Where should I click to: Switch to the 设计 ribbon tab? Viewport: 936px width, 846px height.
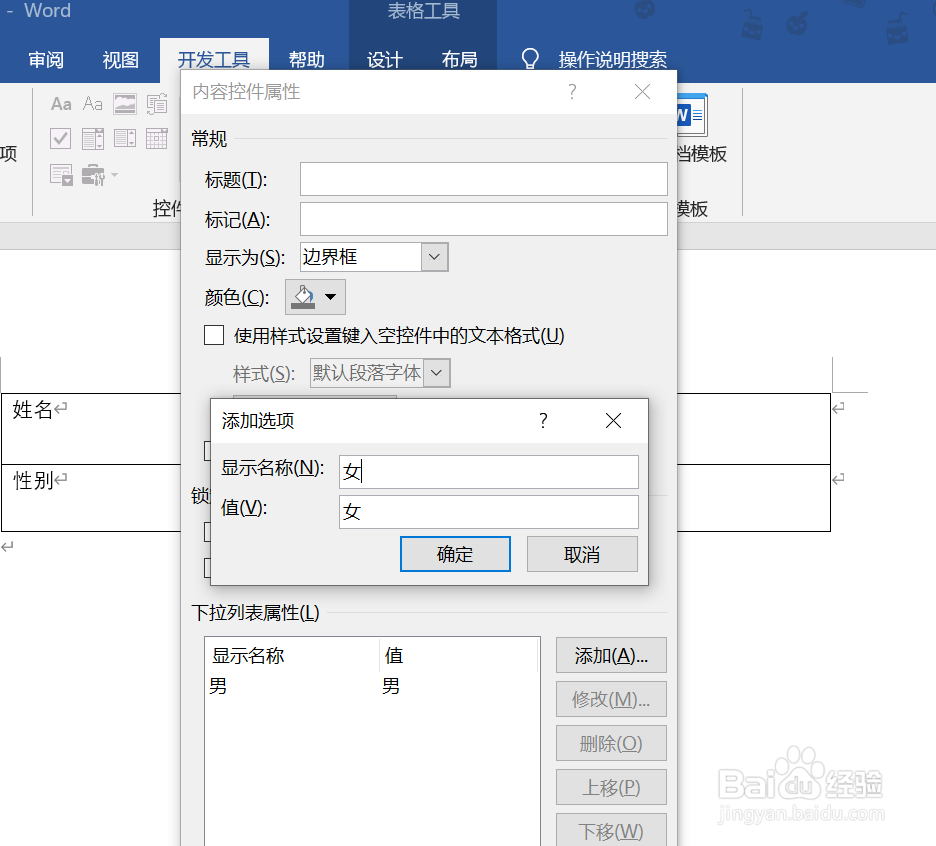[384, 59]
